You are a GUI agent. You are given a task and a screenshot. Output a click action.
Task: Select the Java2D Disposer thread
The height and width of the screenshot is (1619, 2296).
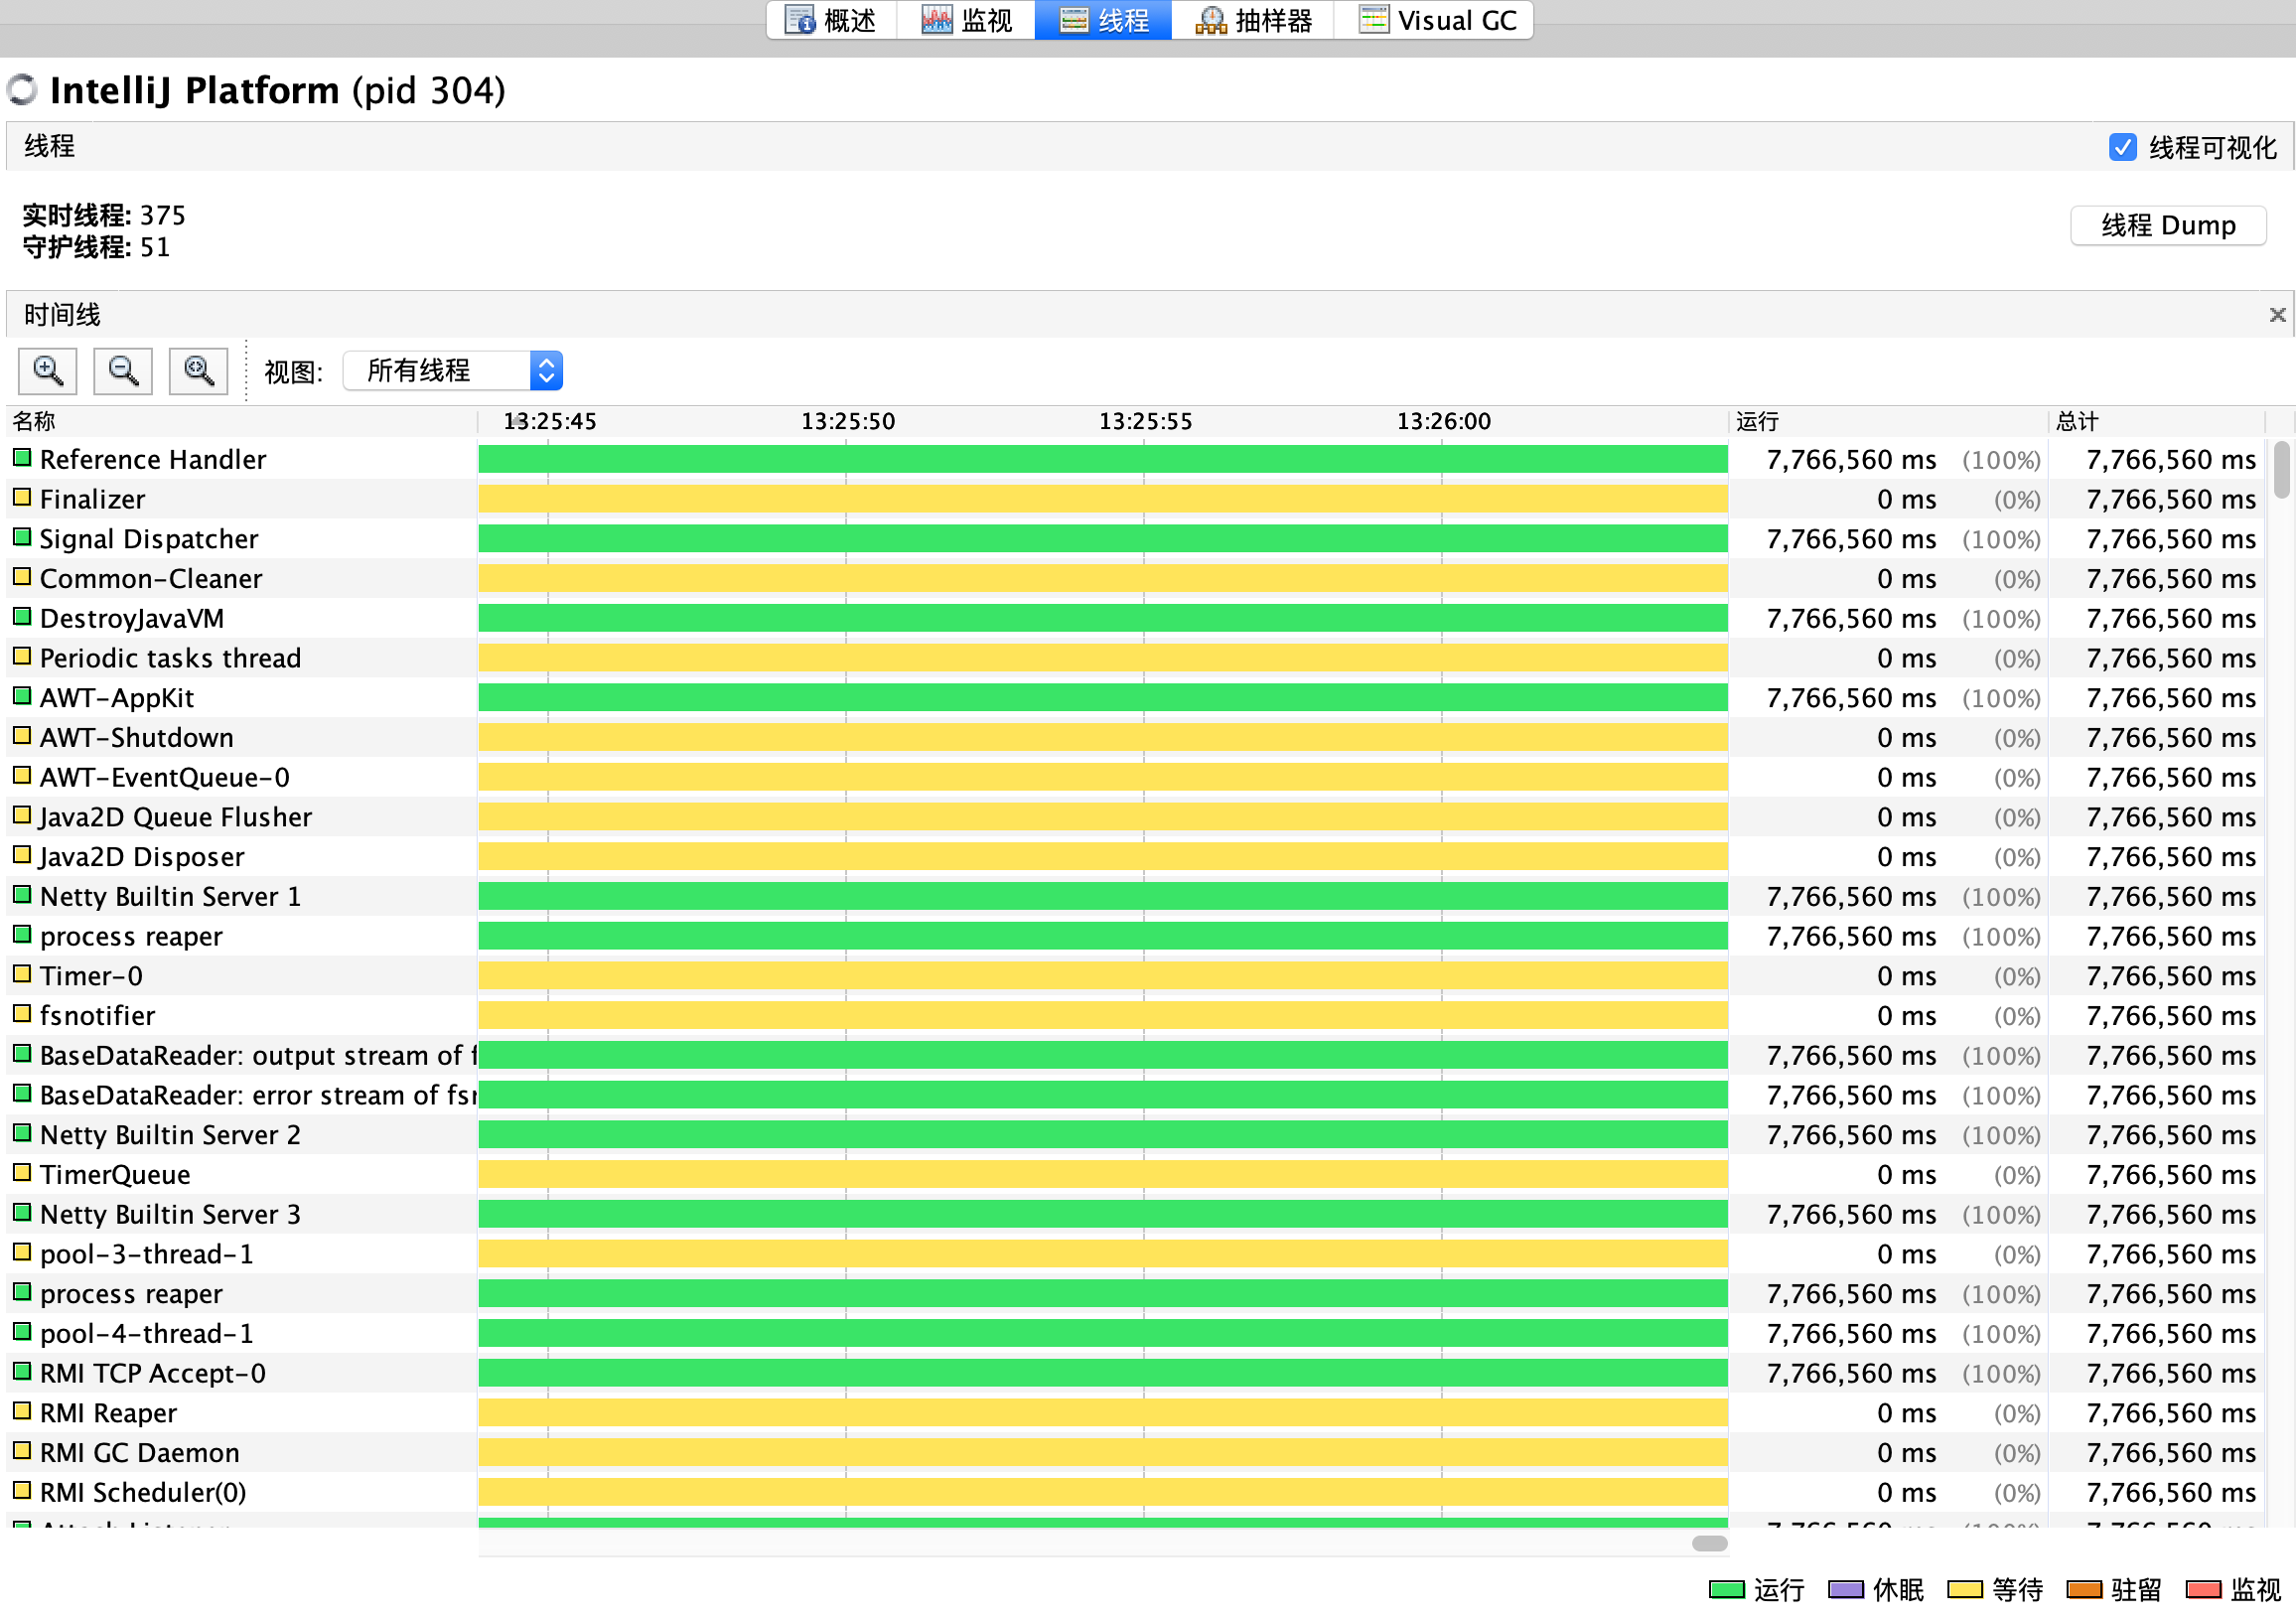coord(142,857)
